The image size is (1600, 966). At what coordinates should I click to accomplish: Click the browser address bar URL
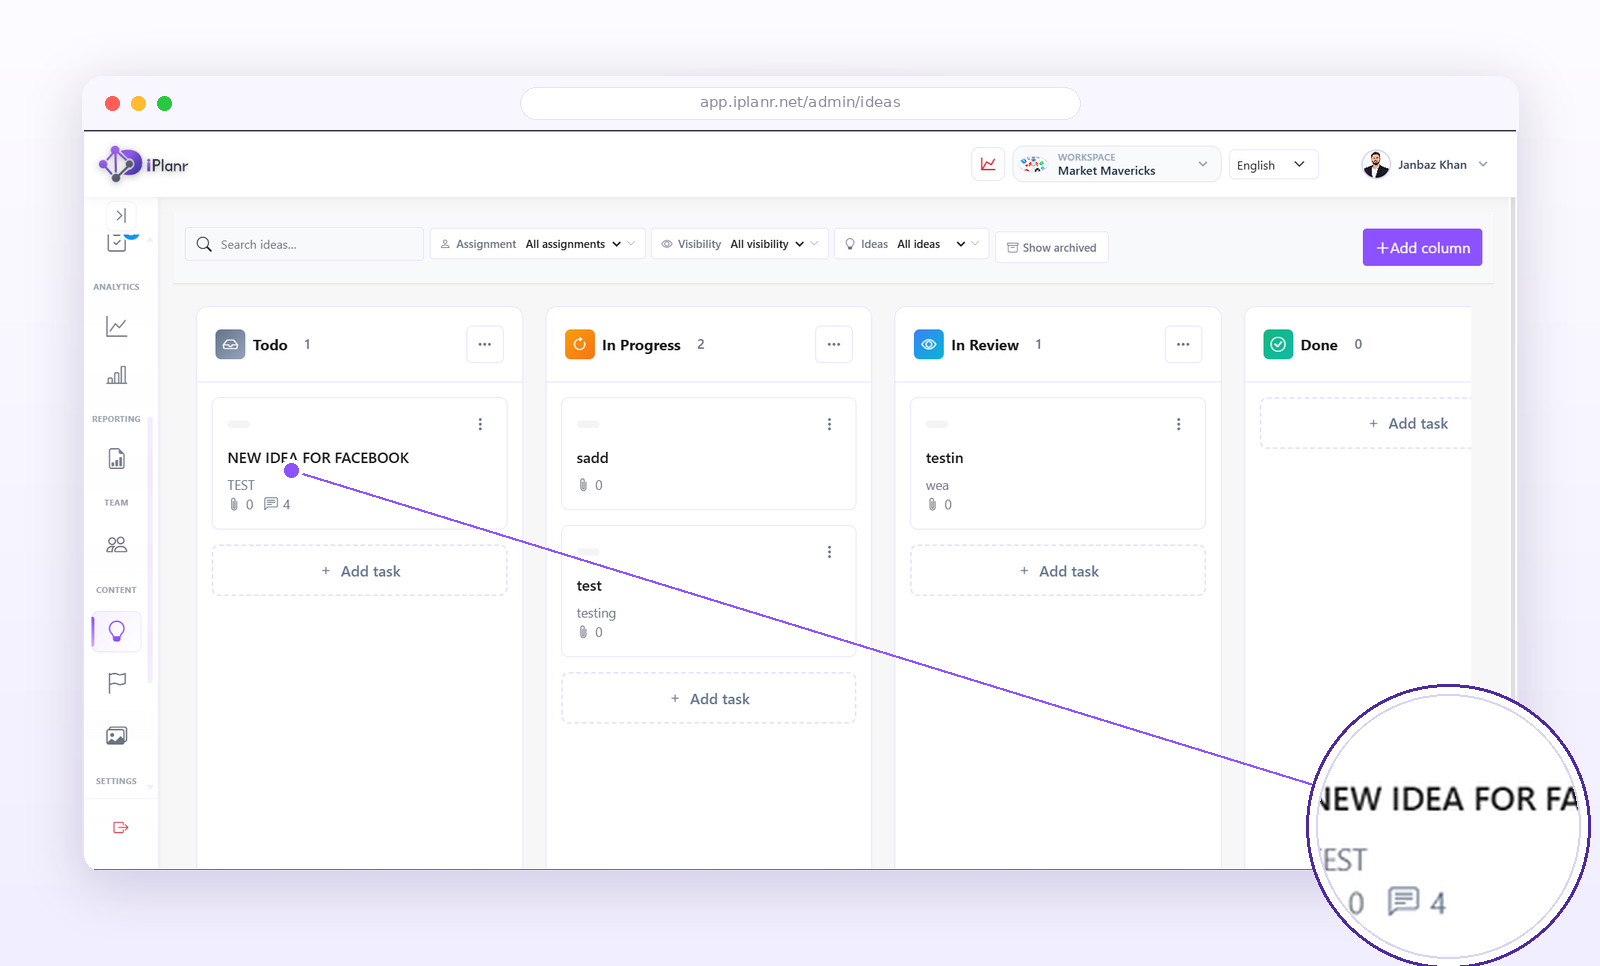tap(800, 102)
